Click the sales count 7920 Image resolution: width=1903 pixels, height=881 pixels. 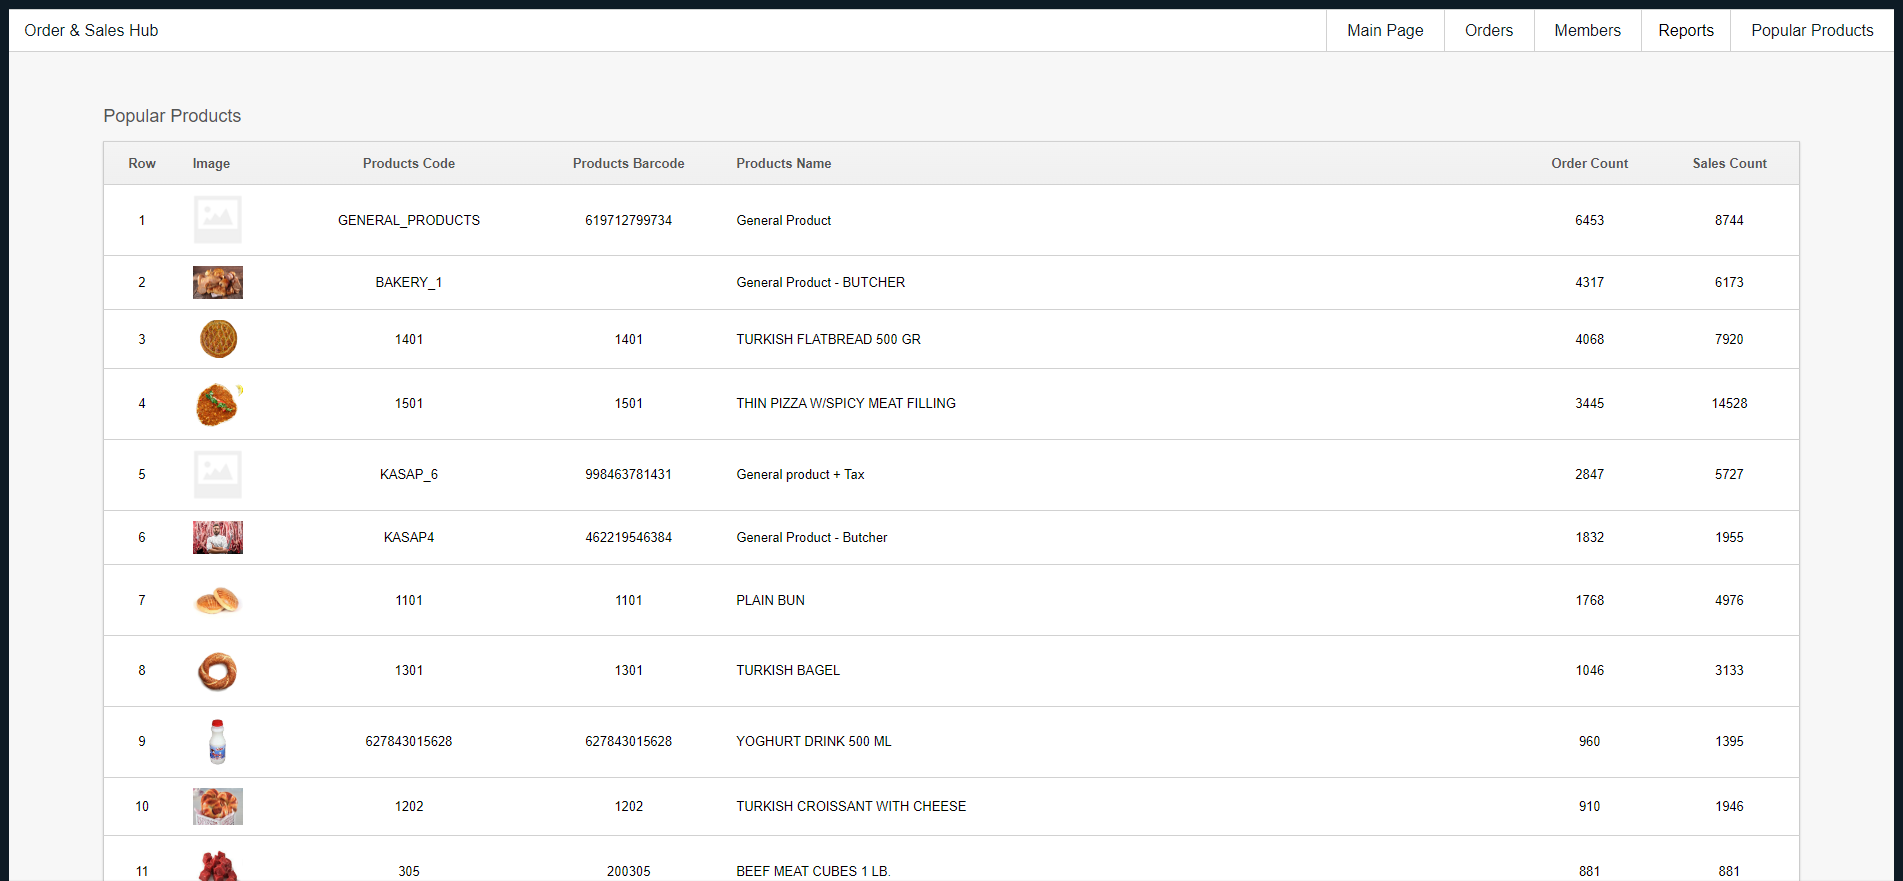pos(1730,339)
